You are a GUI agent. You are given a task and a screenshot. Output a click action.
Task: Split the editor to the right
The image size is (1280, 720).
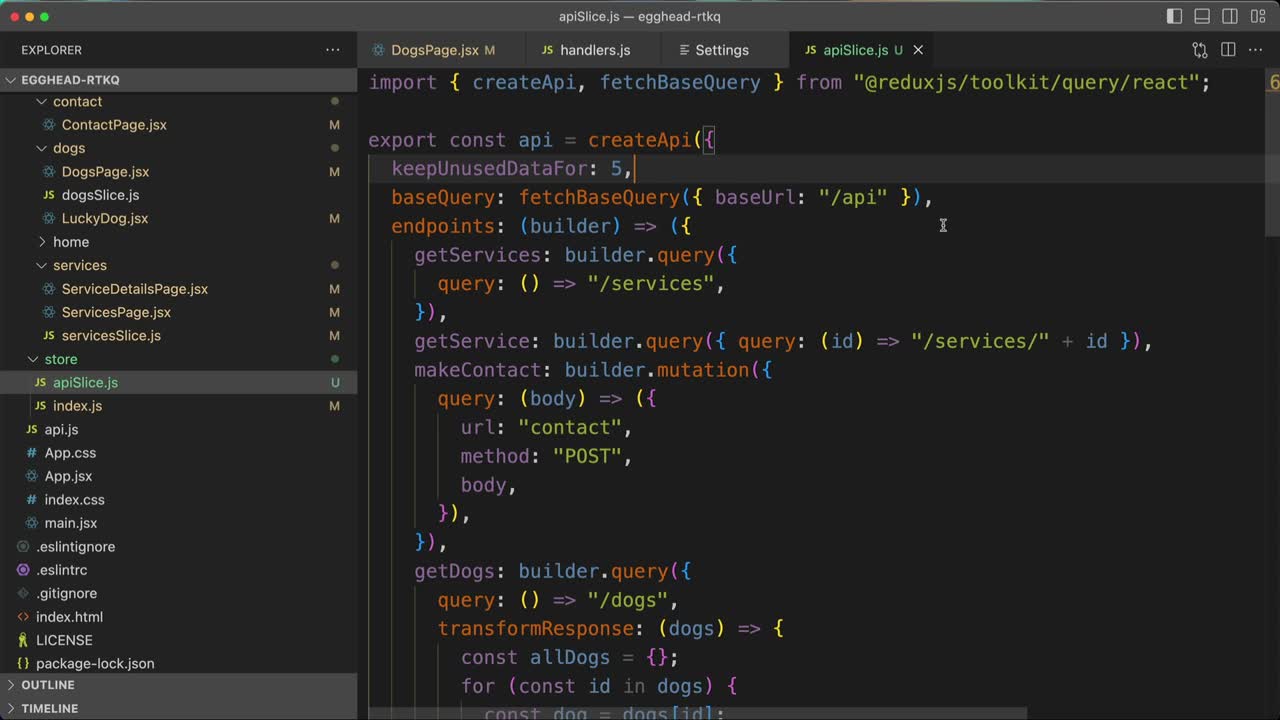tap(1228, 50)
